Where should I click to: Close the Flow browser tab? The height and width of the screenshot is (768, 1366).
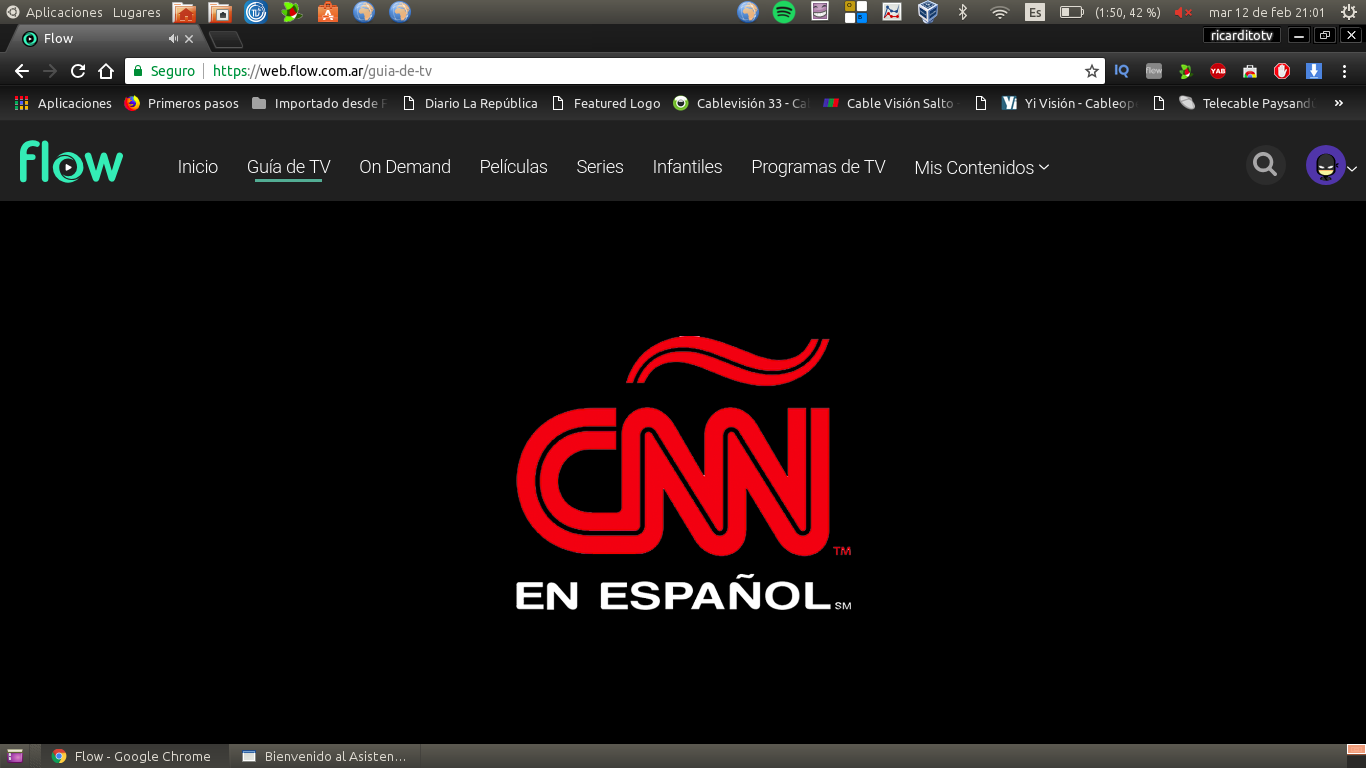[189, 39]
